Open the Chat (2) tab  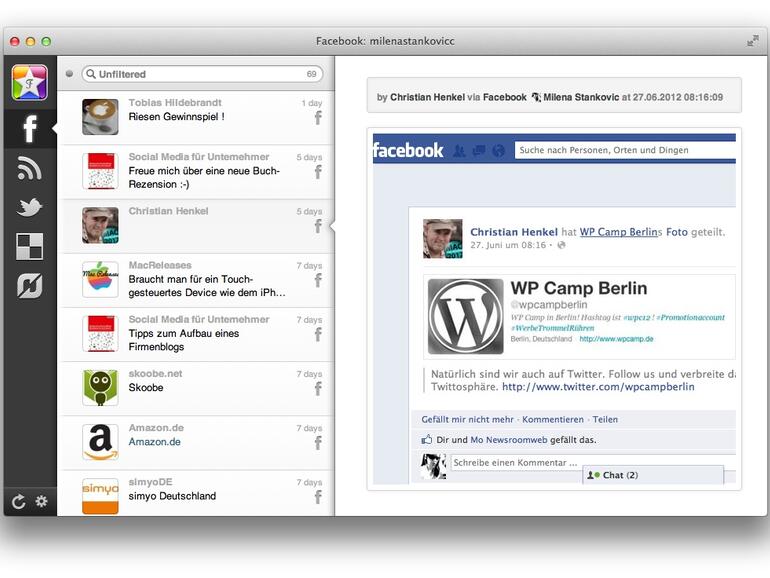pos(653,475)
